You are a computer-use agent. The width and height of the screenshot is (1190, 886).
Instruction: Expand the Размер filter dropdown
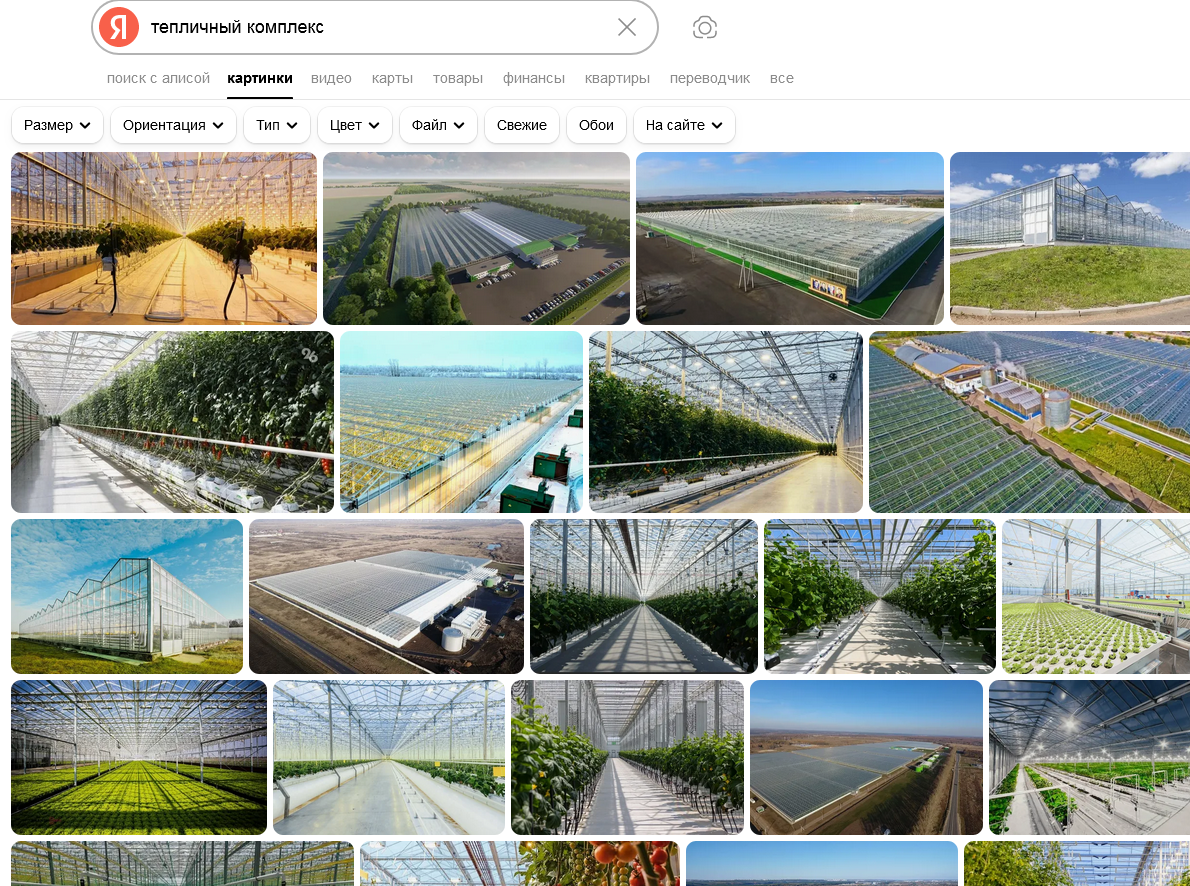pos(57,125)
